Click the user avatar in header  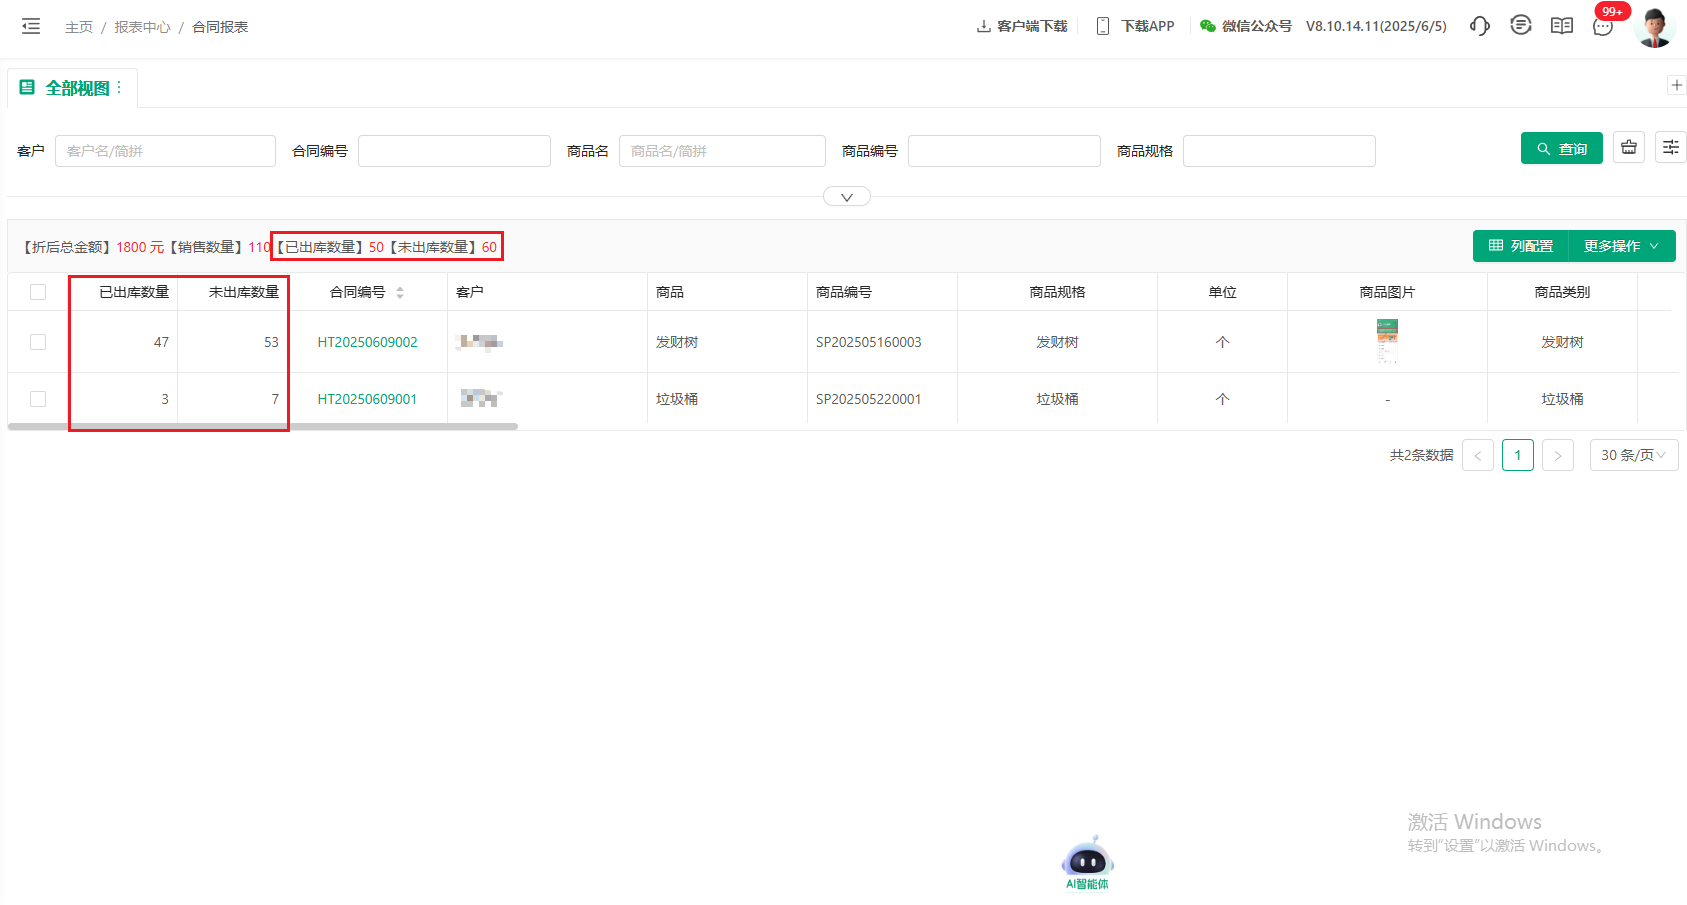1654,27
